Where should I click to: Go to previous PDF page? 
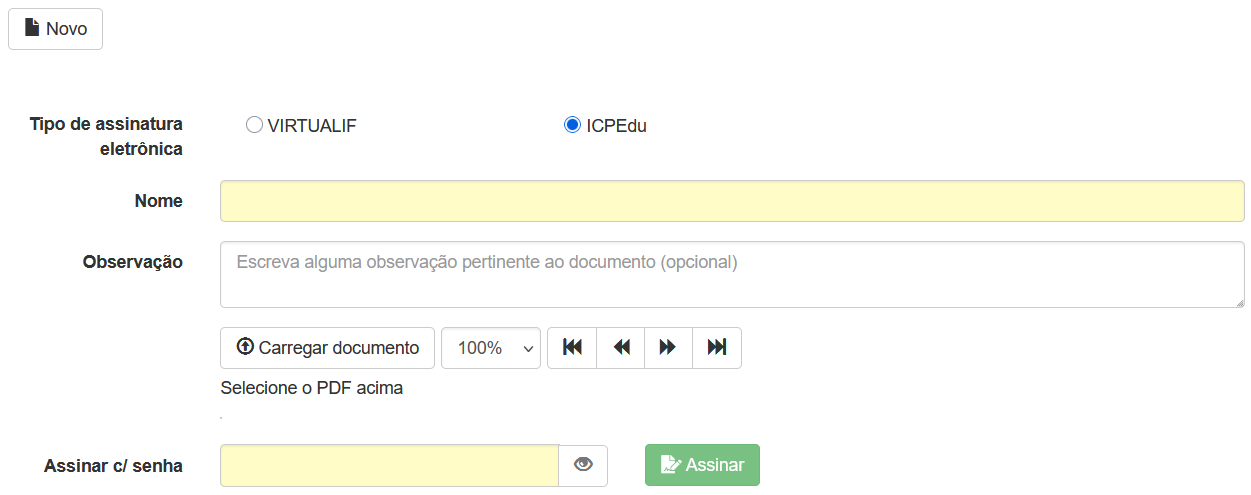[621, 348]
